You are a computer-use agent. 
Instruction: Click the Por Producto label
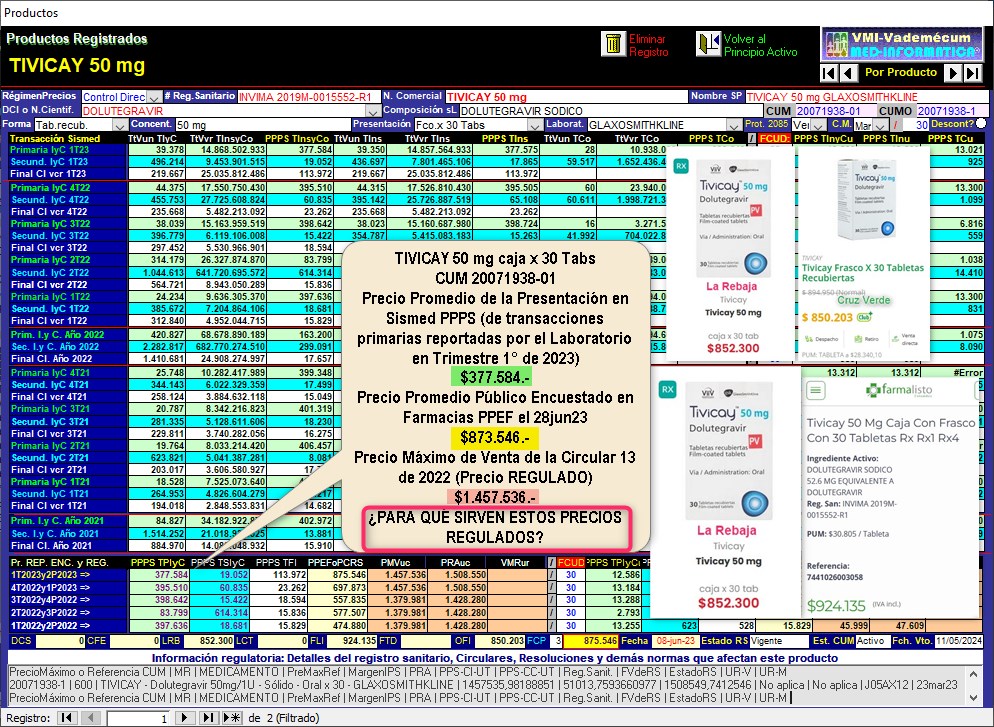coord(901,72)
